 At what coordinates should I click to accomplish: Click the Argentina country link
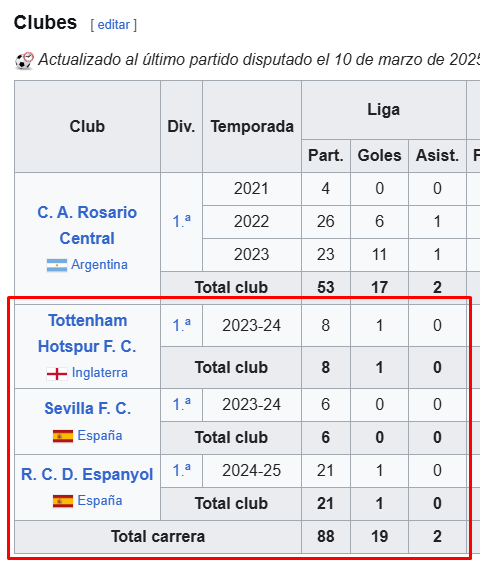pyautogui.click(x=99, y=264)
